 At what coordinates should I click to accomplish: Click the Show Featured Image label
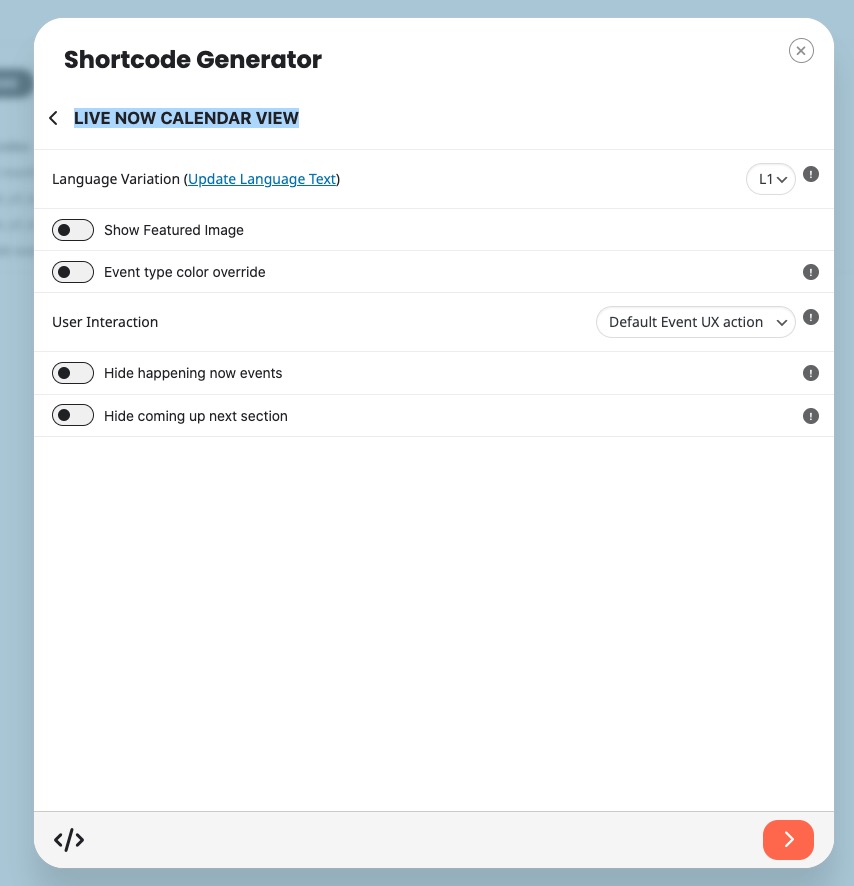click(x=174, y=230)
